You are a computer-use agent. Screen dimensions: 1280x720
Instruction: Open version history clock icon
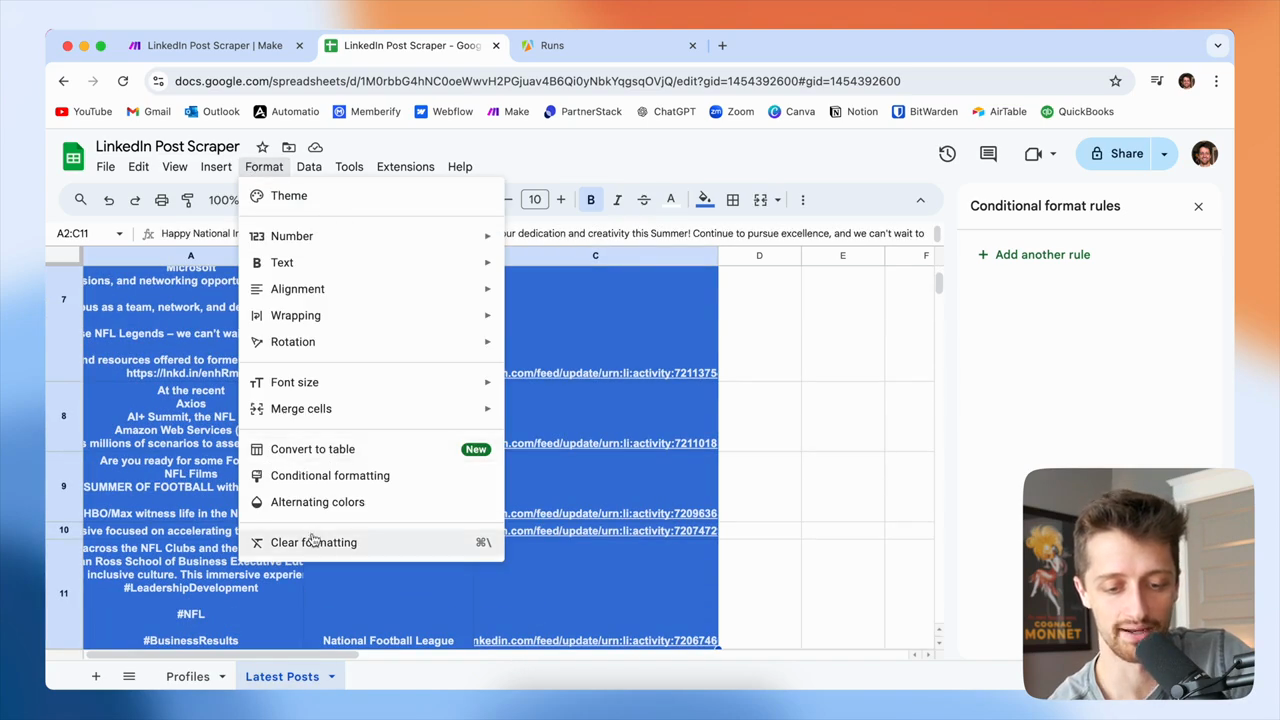click(x=947, y=154)
